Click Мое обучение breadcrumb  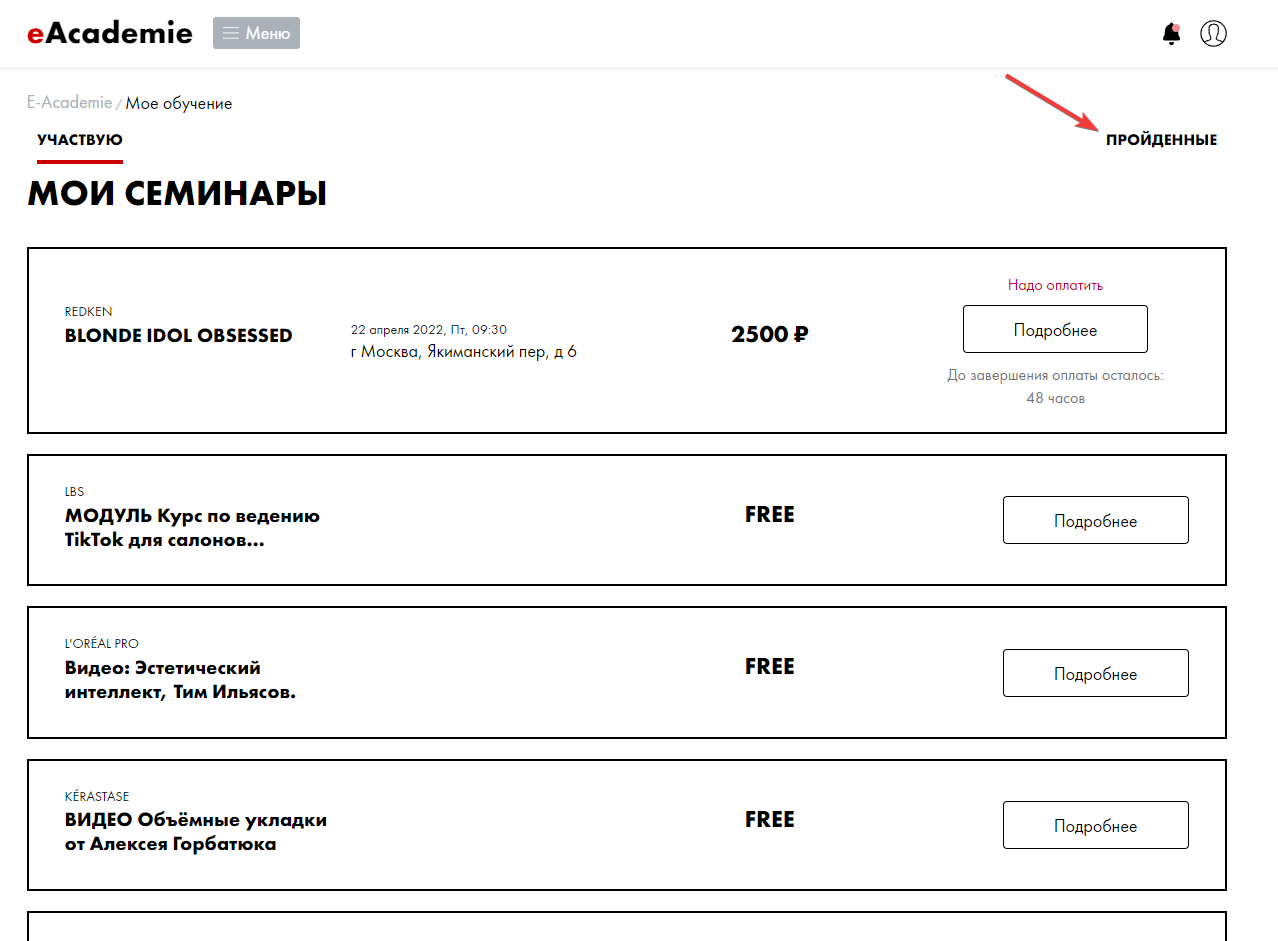coord(179,103)
